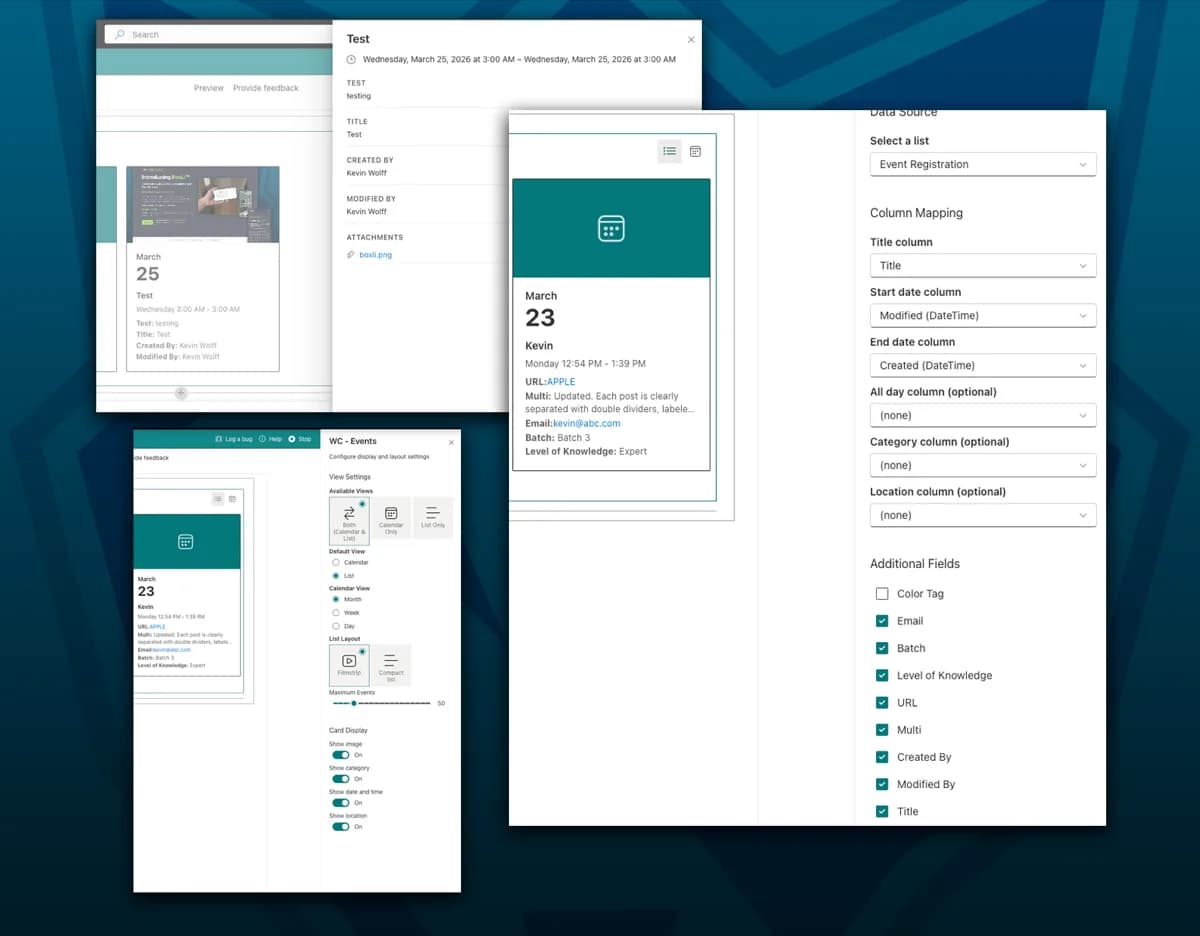Open the Start date column dropdown
Viewport: 1200px width, 936px height.
pos(983,316)
